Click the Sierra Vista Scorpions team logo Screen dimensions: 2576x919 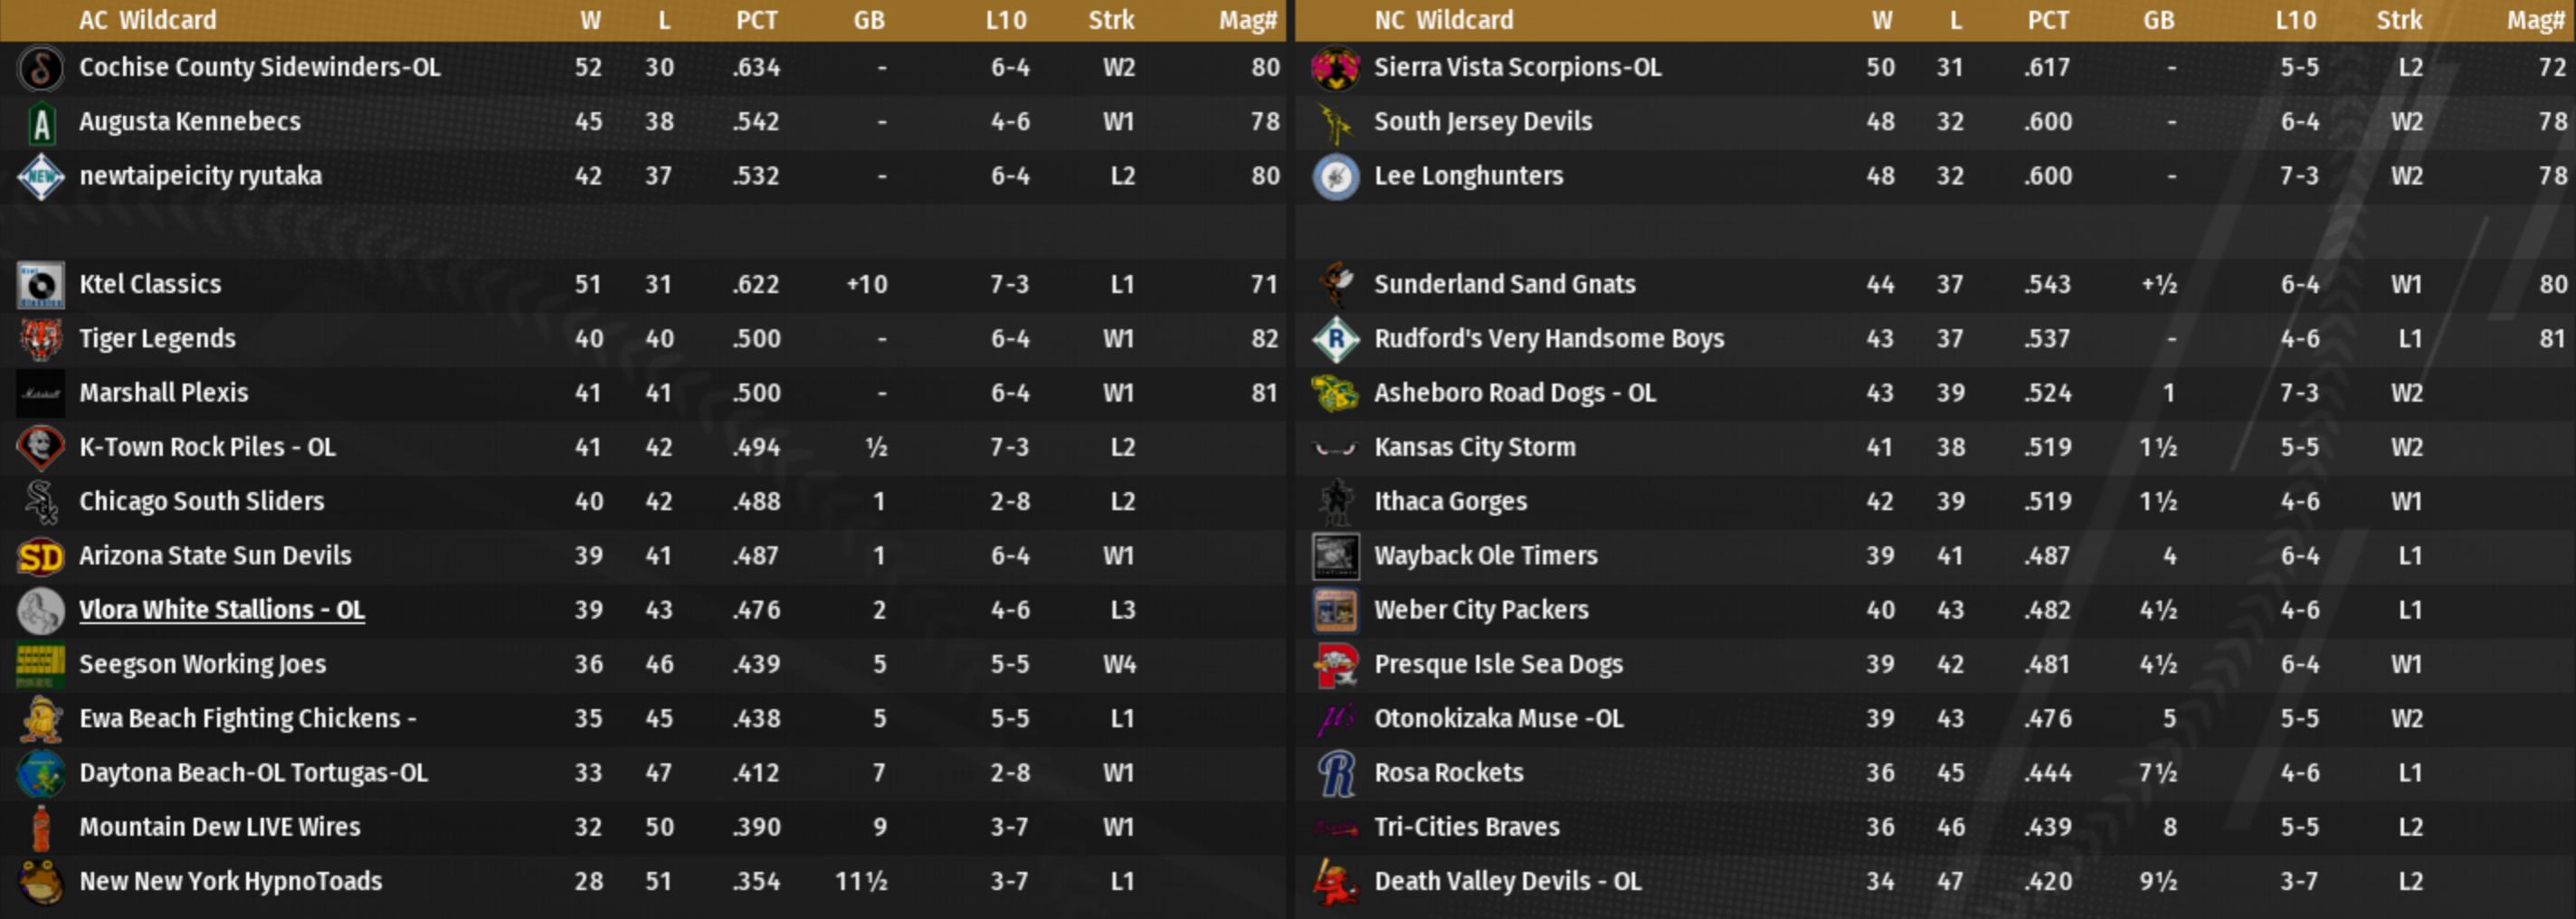[1335, 68]
